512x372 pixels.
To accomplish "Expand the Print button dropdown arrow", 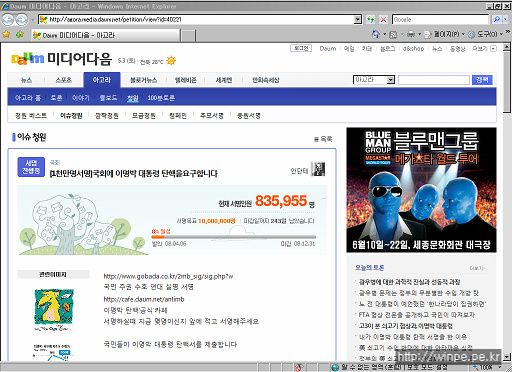I will (x=420, y=34).
